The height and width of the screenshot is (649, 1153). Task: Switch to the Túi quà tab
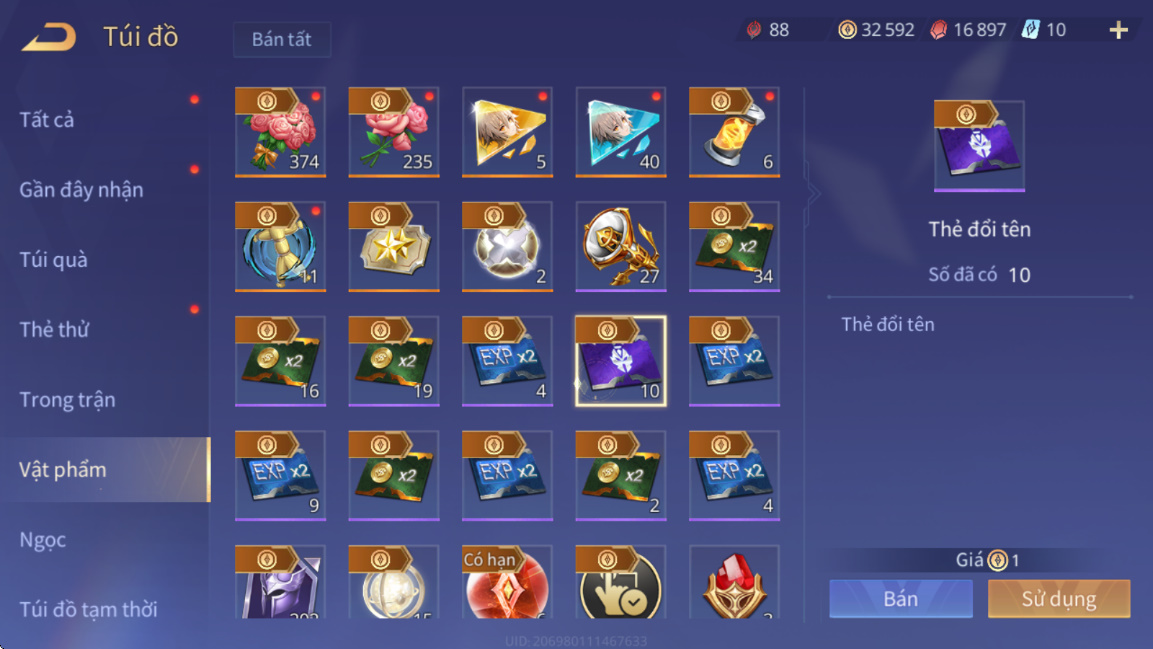54,259
